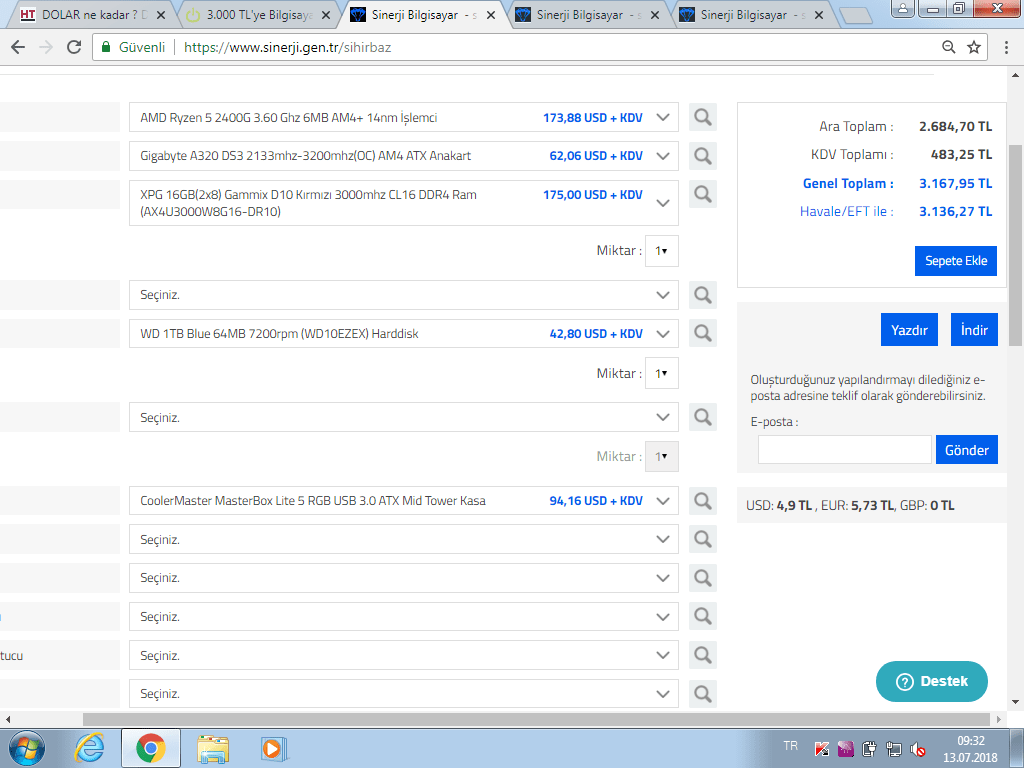This screenshot has width=1024, height=768.
Task: Click search icon beside WD 1TB Blue Harddisk
Action: tap(703, 334)
